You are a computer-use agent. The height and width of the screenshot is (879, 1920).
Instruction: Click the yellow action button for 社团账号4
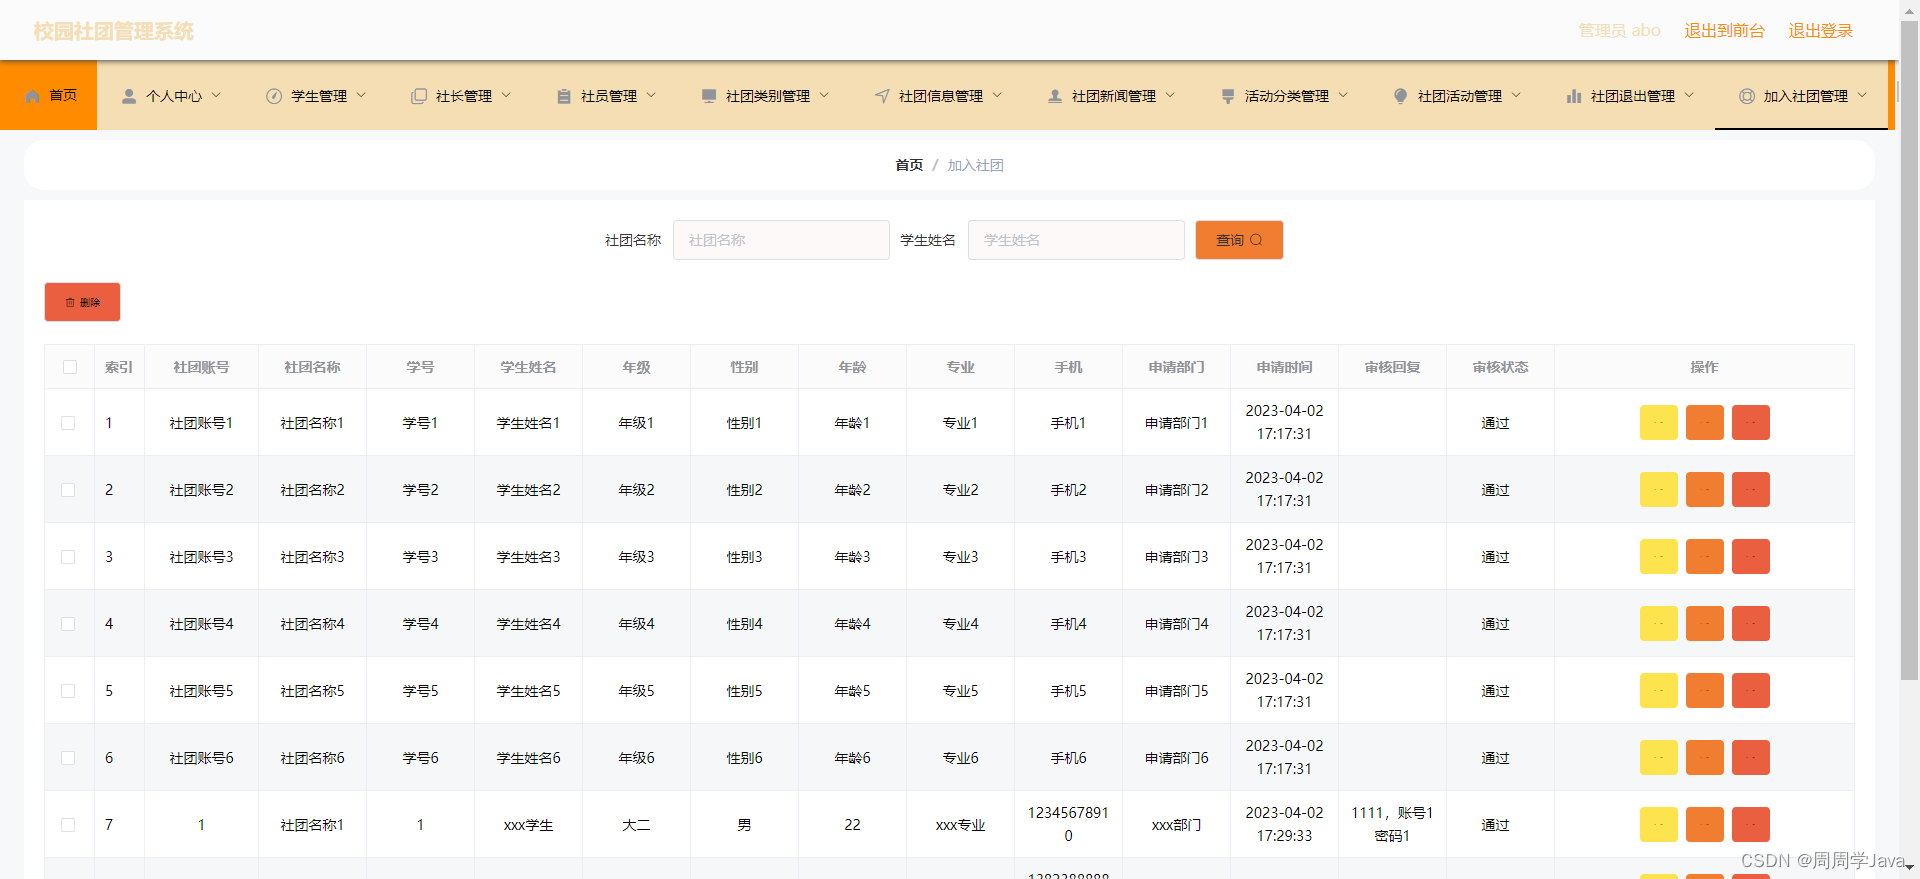pos(1658,624)
